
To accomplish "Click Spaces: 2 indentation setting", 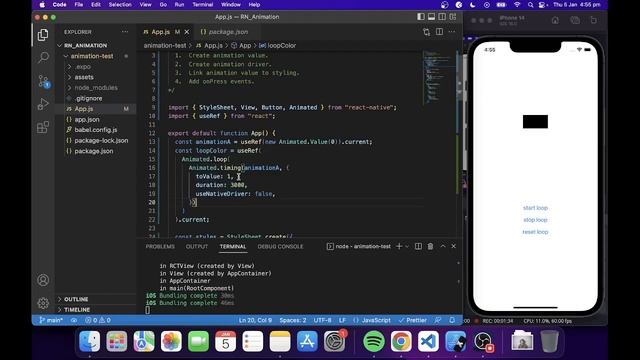I will coord(293,320).
